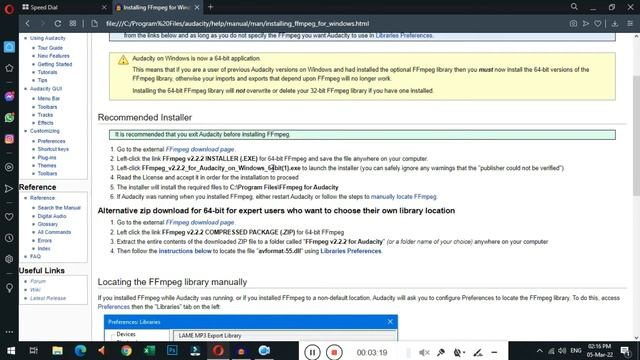Open the downloads panel
This screenshot has height=360, width=640.
[615, 24]
